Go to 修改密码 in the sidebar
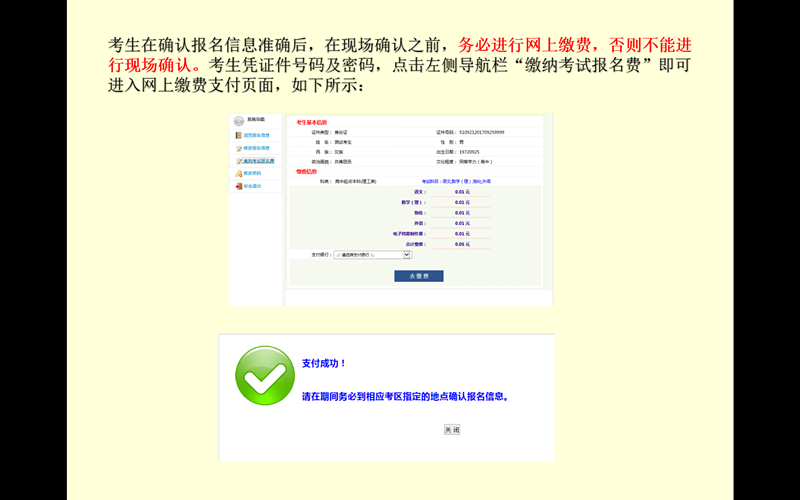This screenshot has width=800, height=500. [252, 173]
